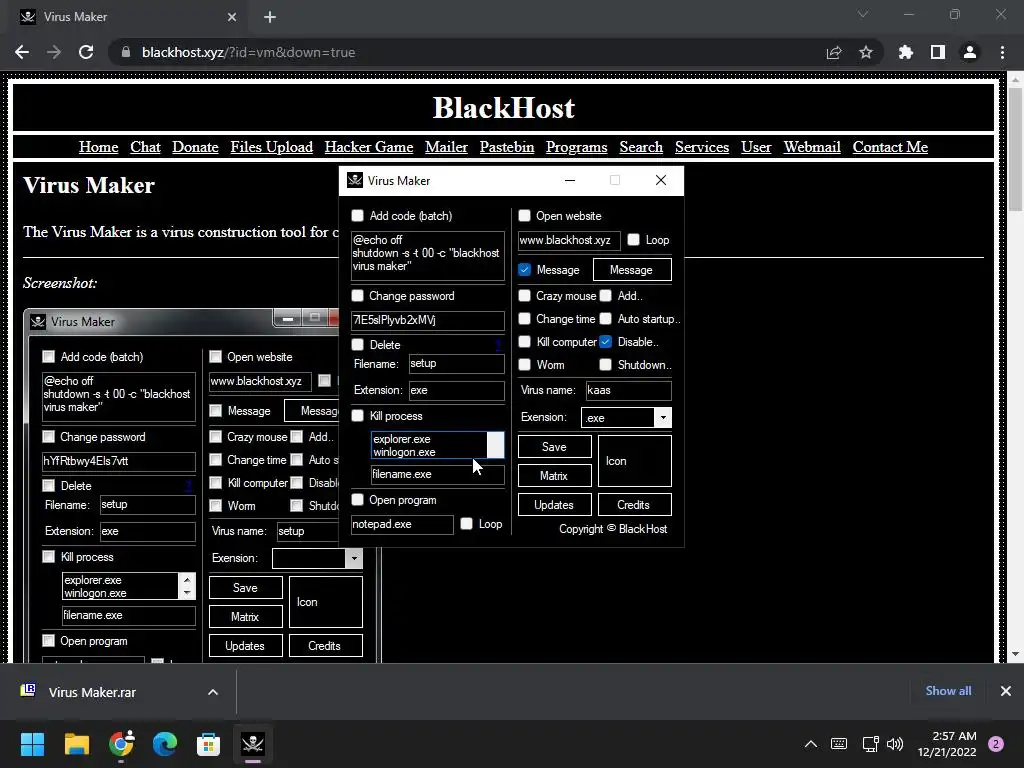The image size is (1024, 768).
Task: Open the Programs navigation link
Action: [x=577, y=147]
